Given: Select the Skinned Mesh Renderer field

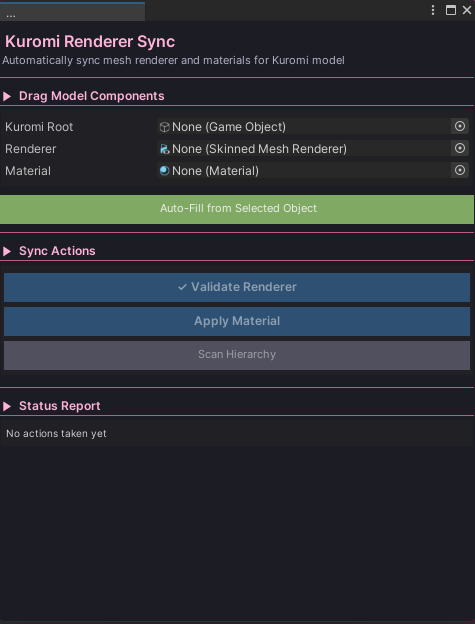Looking at the screenshot, I should (x=304, y=148).
